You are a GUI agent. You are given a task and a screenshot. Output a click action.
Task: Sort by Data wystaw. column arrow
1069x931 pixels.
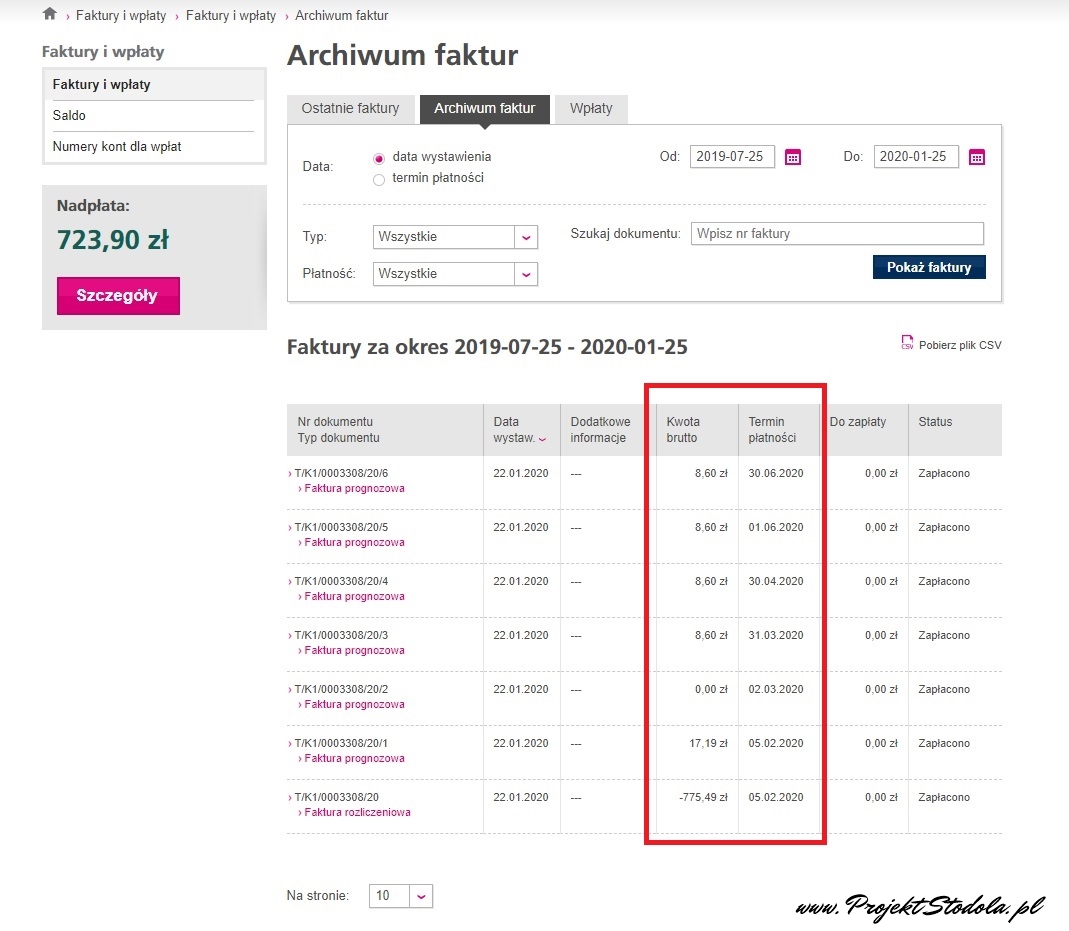[x=543, y=439]
